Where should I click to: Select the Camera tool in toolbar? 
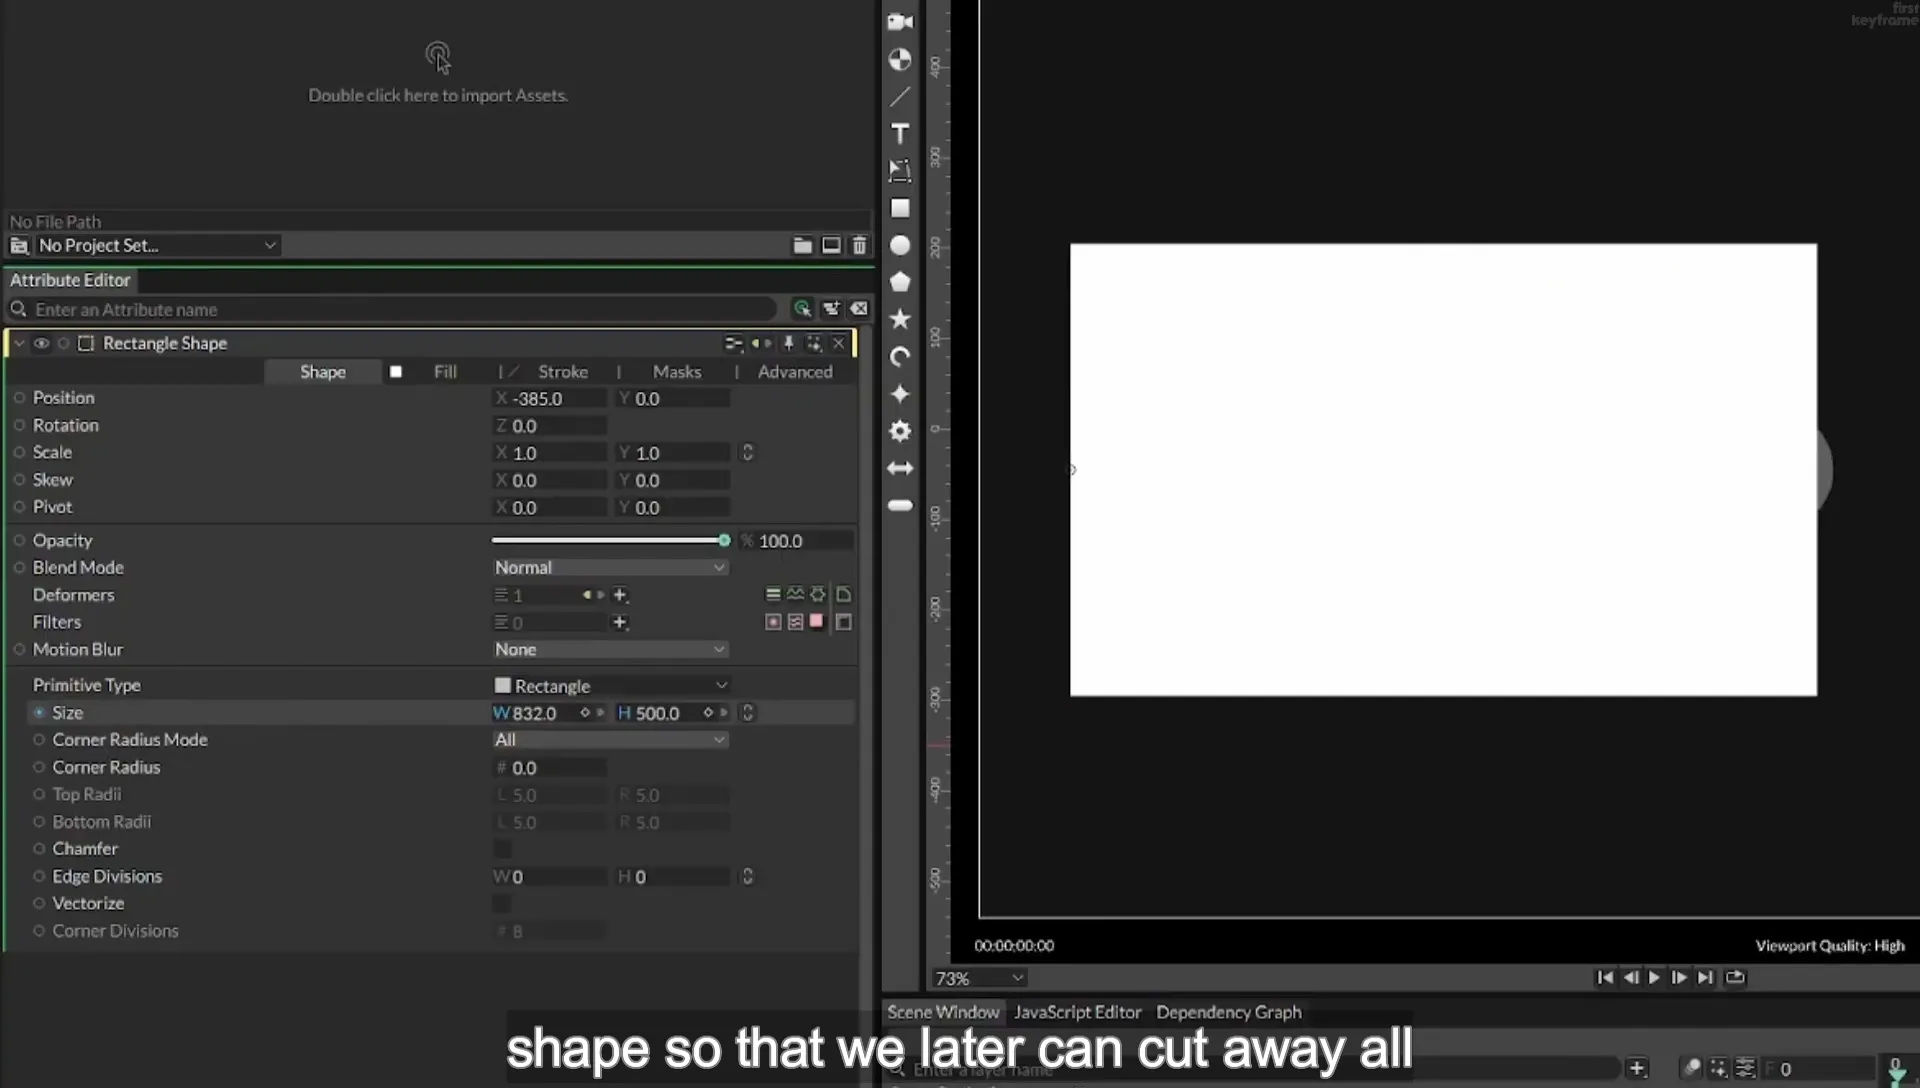[x=900, y=22]
